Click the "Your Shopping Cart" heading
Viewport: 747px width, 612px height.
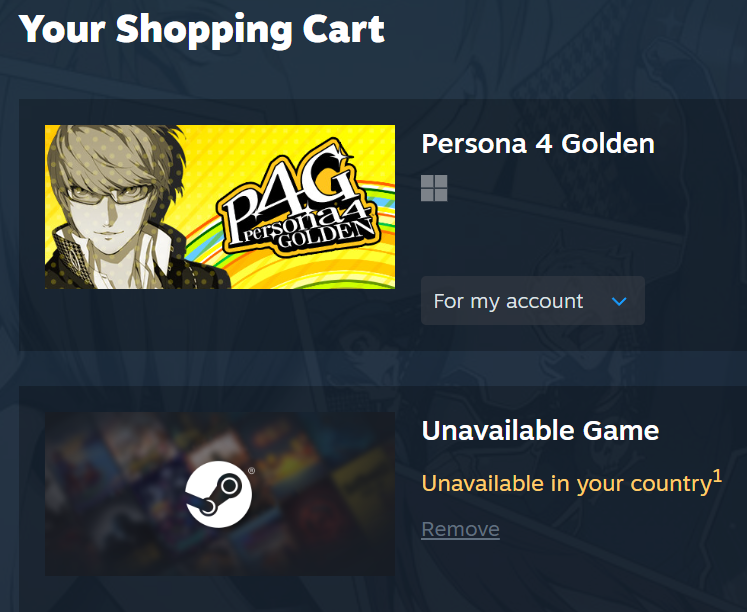pos(202,28)
